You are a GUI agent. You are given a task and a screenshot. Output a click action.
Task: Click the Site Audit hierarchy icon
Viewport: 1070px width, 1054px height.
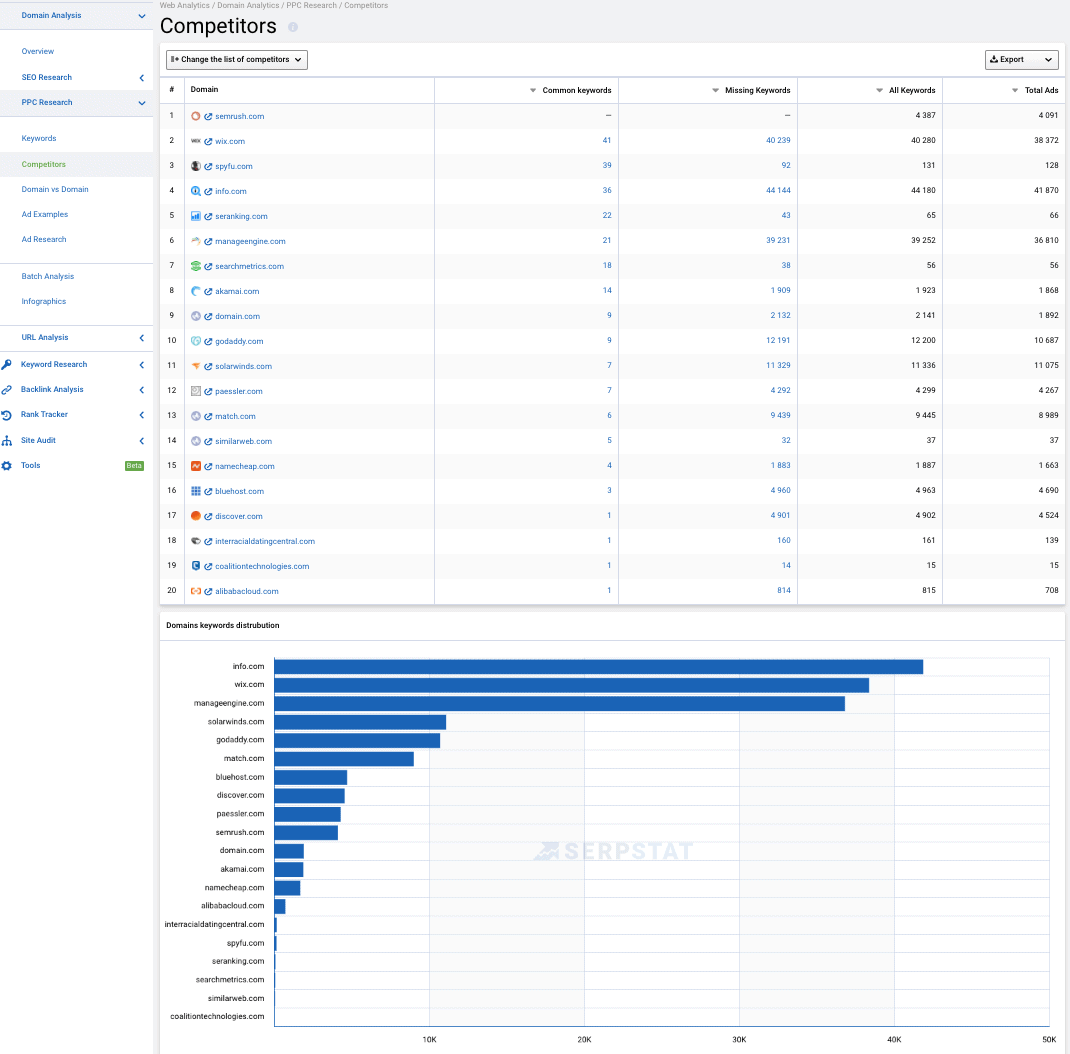[x=7, y=441]
